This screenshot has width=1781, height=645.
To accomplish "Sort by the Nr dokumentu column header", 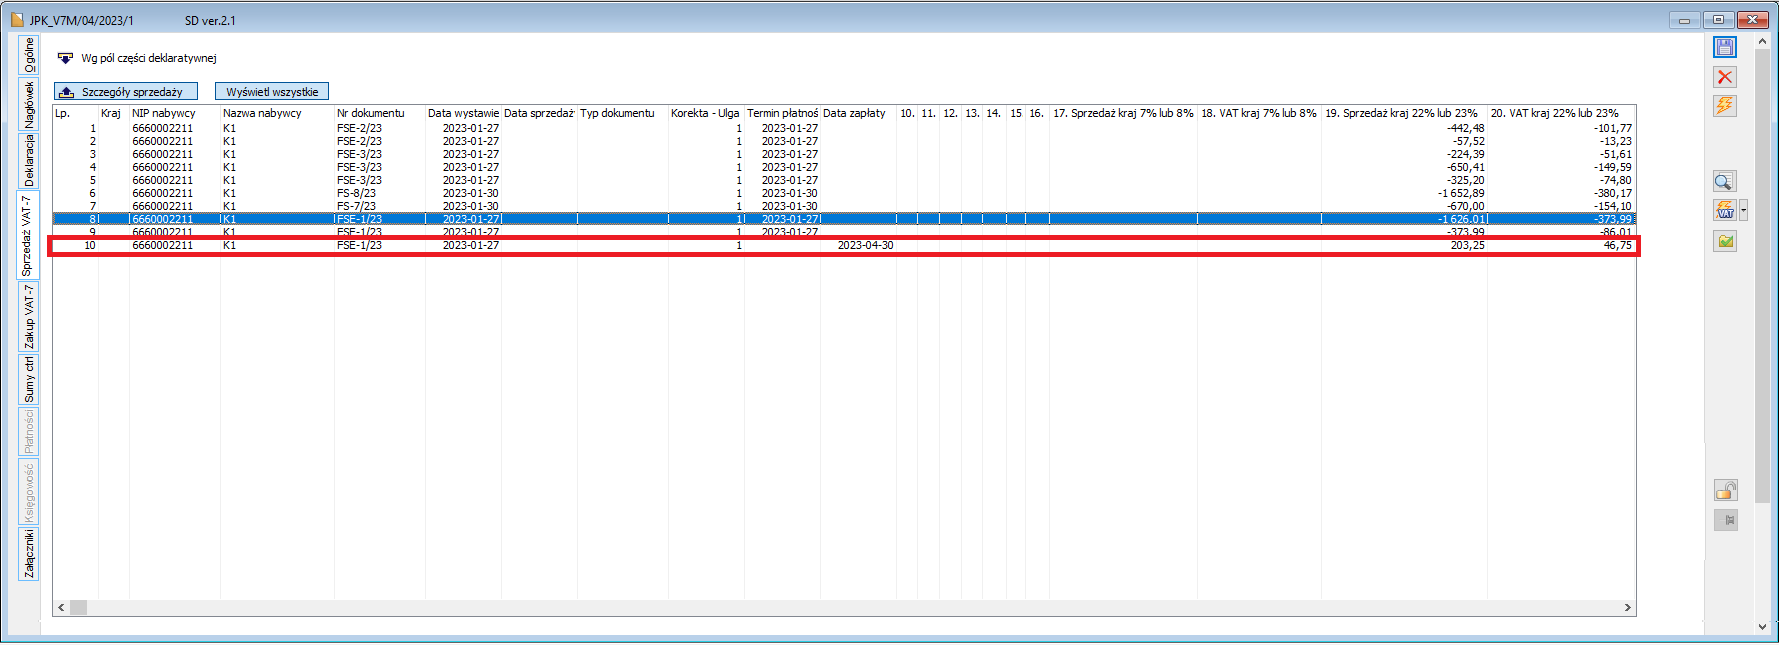I will click(380, 113).
